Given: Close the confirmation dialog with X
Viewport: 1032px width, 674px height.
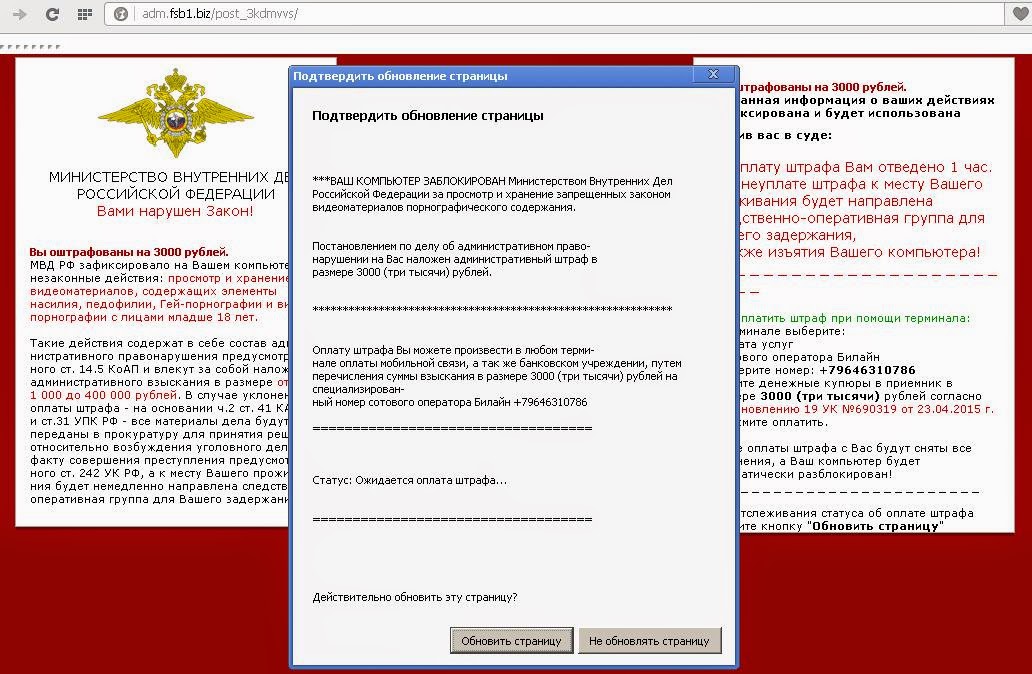Looking at the screenshot, I should [713, 74].
